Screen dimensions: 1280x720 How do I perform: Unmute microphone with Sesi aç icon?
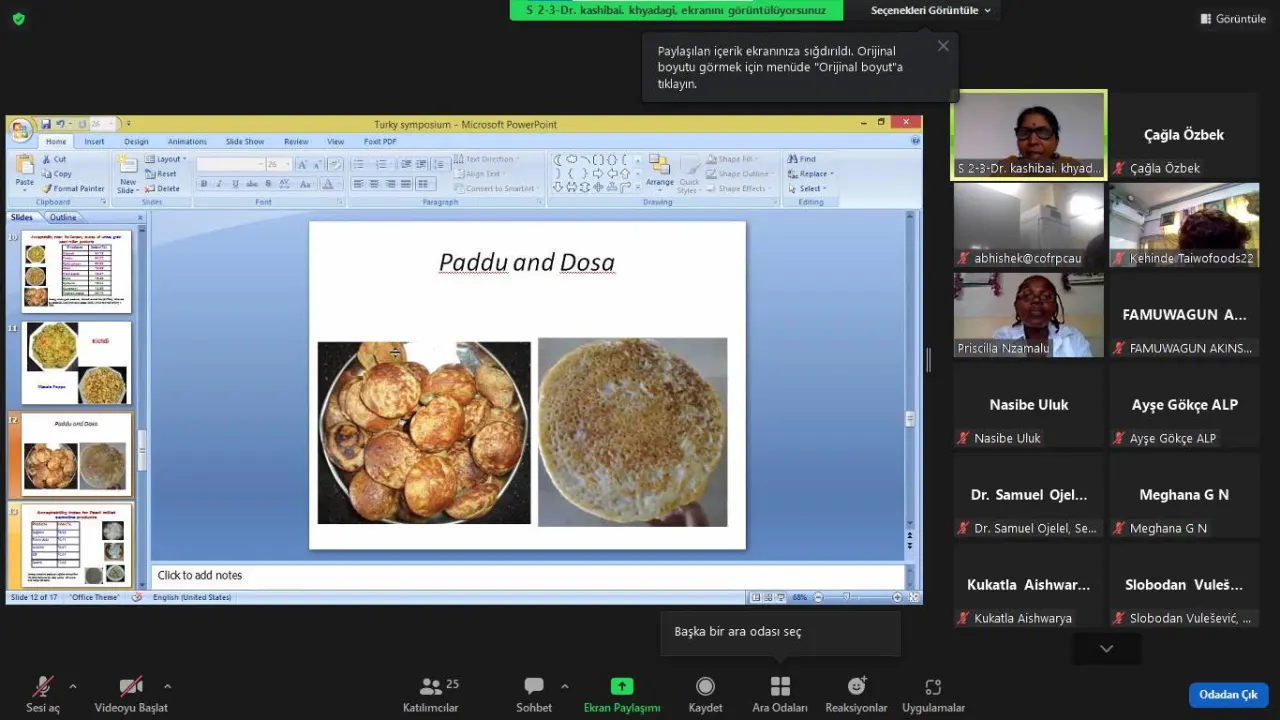pos(42,687)
